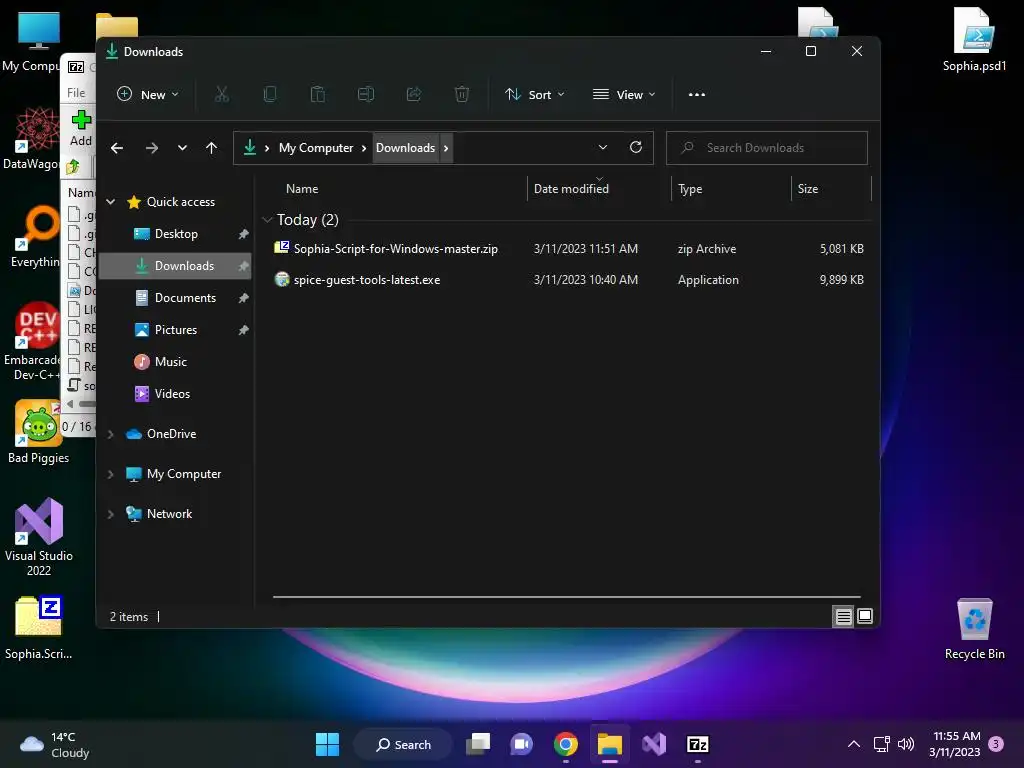The image size is (1024, 768).
Task: Open File menu in 7-Zip window
Action: [76, 93]
